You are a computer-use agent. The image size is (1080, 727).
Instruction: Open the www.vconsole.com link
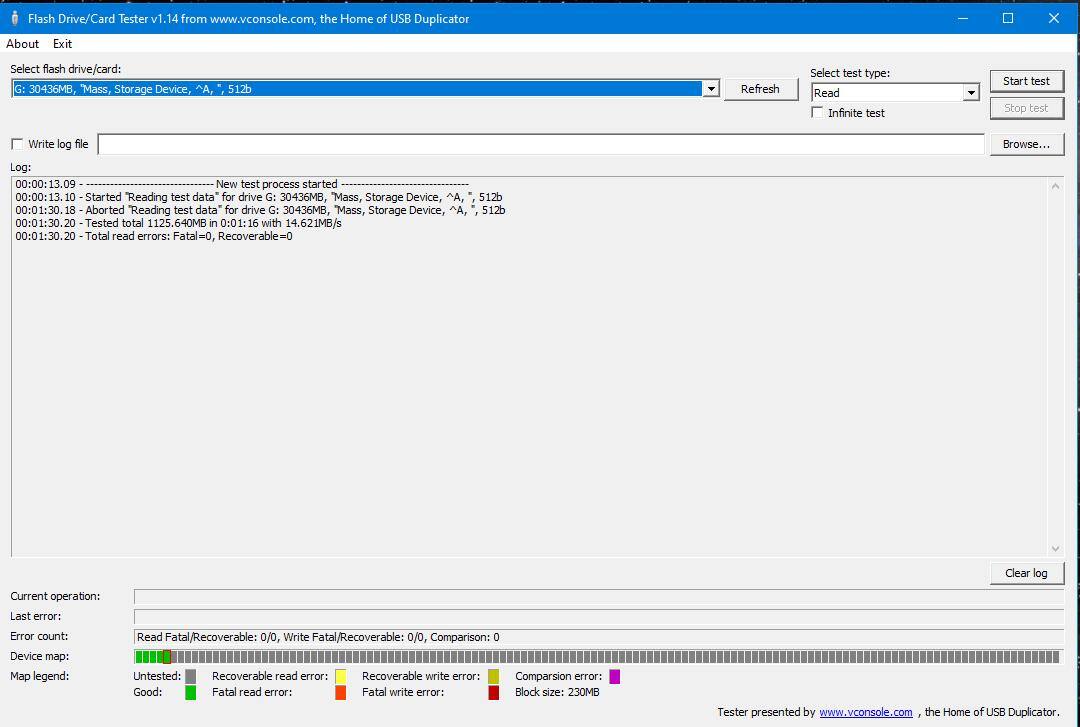pyautogui.click(x=865, y=712)
